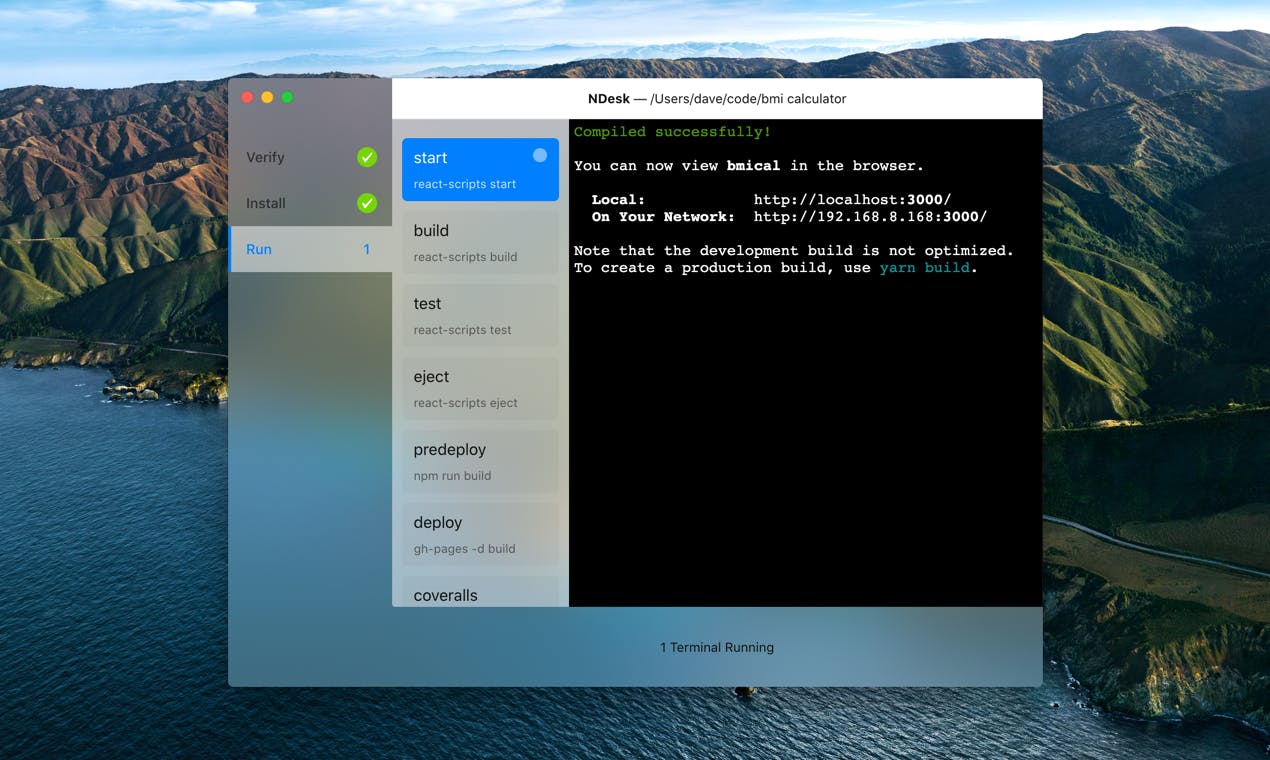This screenshot has width=1270, height=760.
Task: Open the Install step in sidebar
Action: [x=310, y=203]
